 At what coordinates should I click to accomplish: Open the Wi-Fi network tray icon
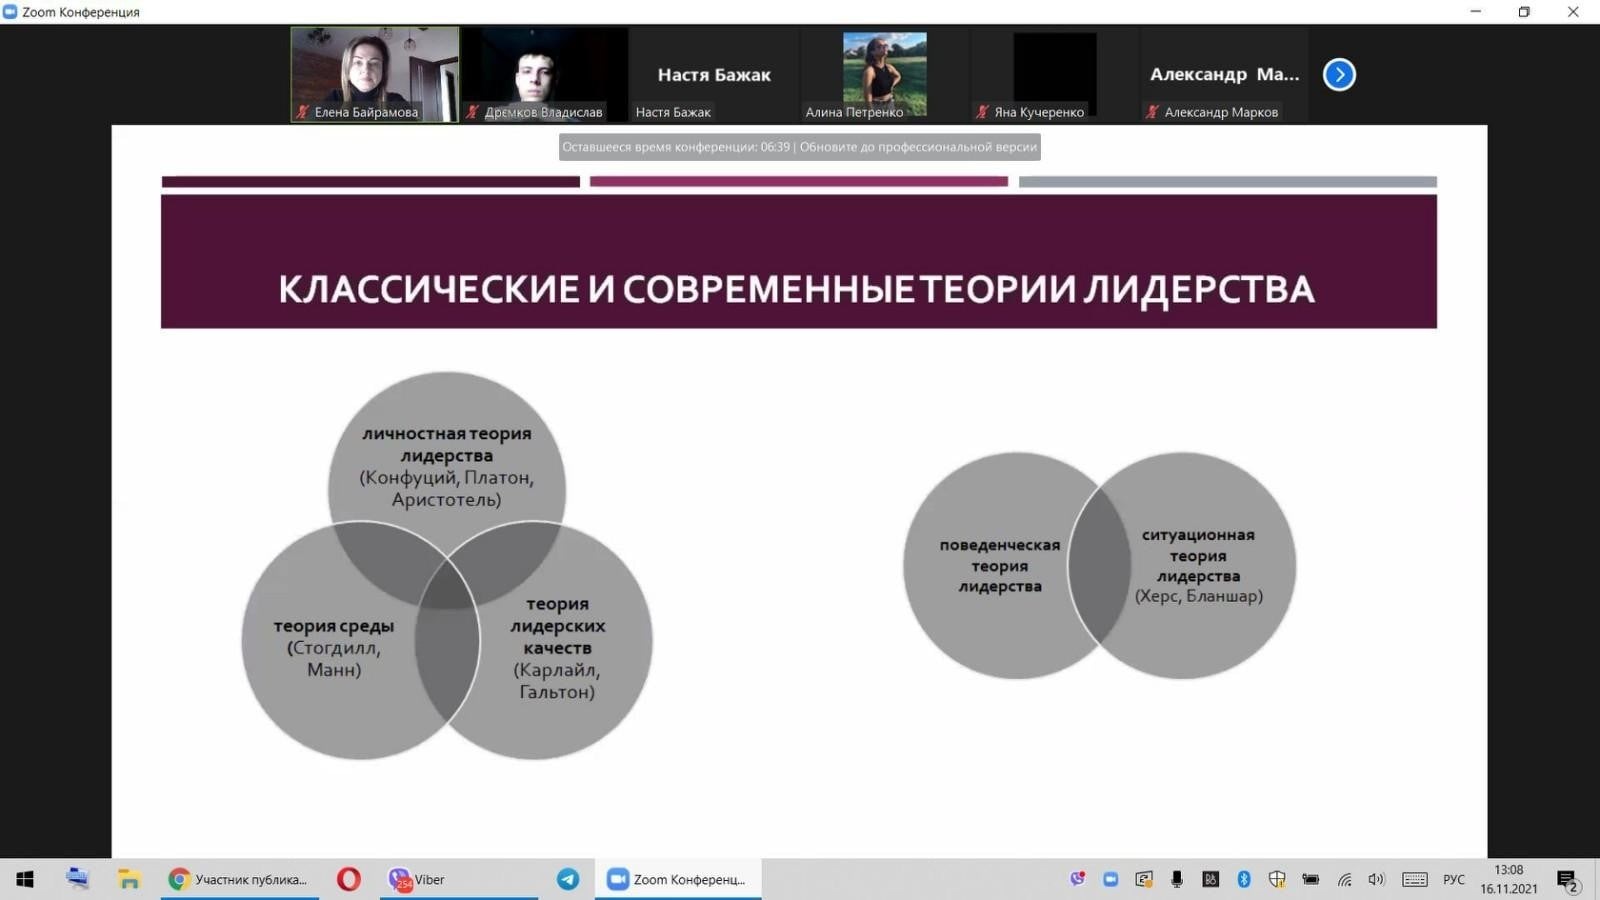click(1345, 879)
